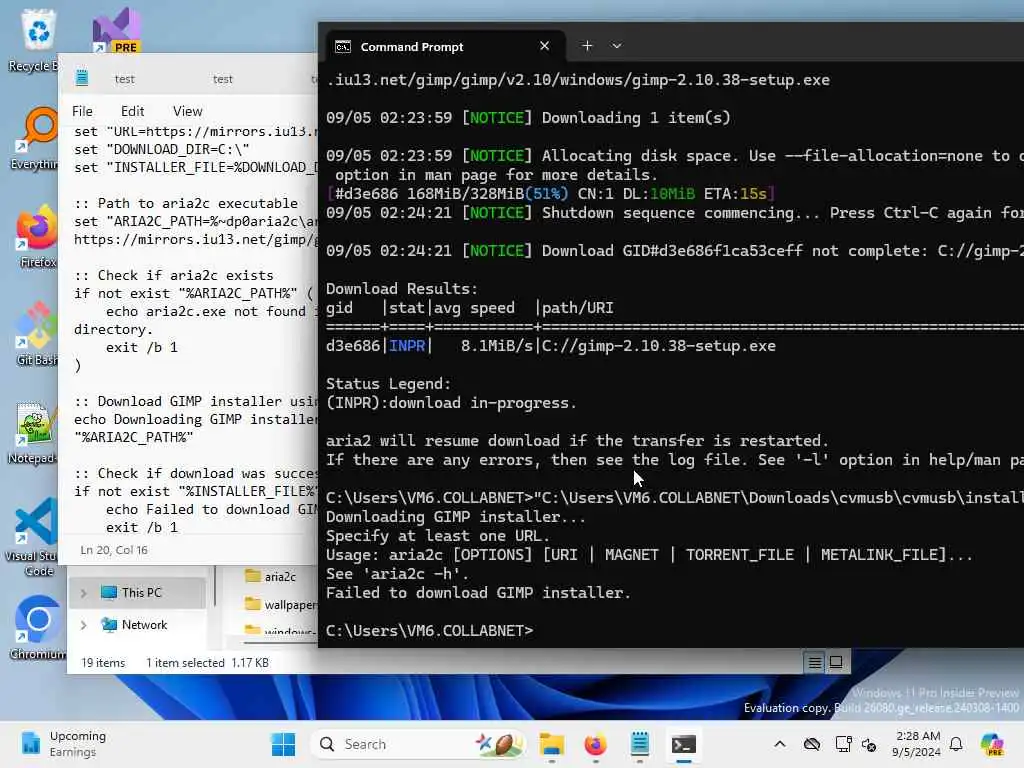Open Notepad++ desktop shortcut
This screenshot has width=1024, height=768.
click(x=33, y=432)
